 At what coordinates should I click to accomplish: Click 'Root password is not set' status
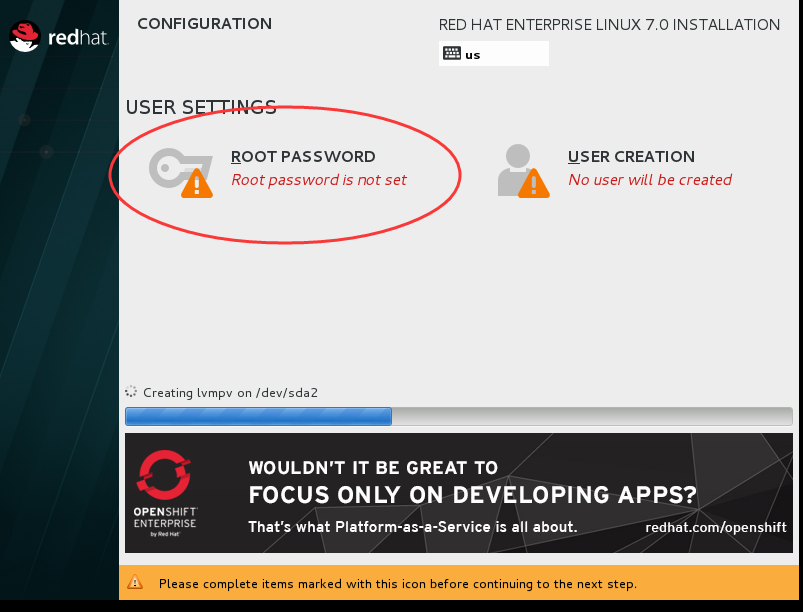point(319,180)
